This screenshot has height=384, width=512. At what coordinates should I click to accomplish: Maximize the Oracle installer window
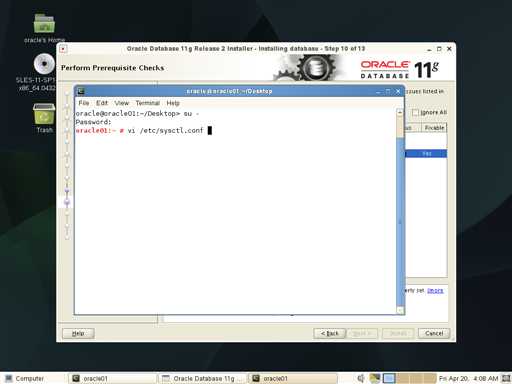pos(439,49)
